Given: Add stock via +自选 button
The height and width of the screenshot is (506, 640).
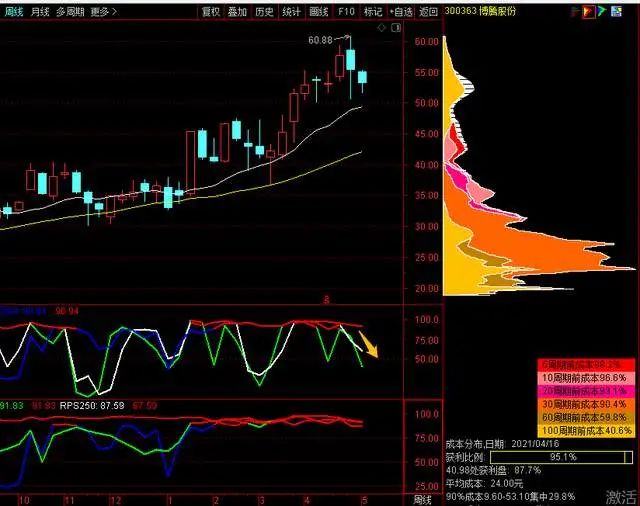Looking at the screenshot, I should point(401,12).
